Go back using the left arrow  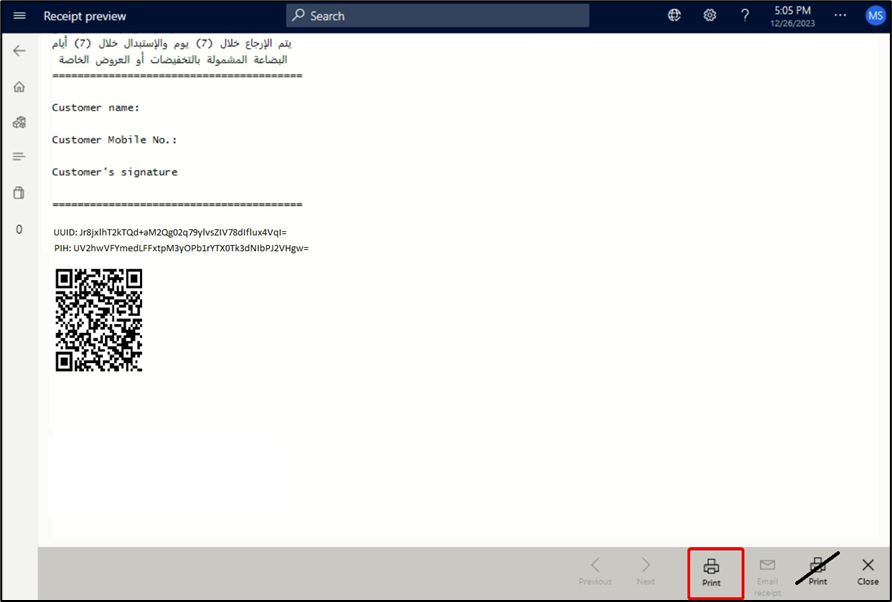(19, 51)
